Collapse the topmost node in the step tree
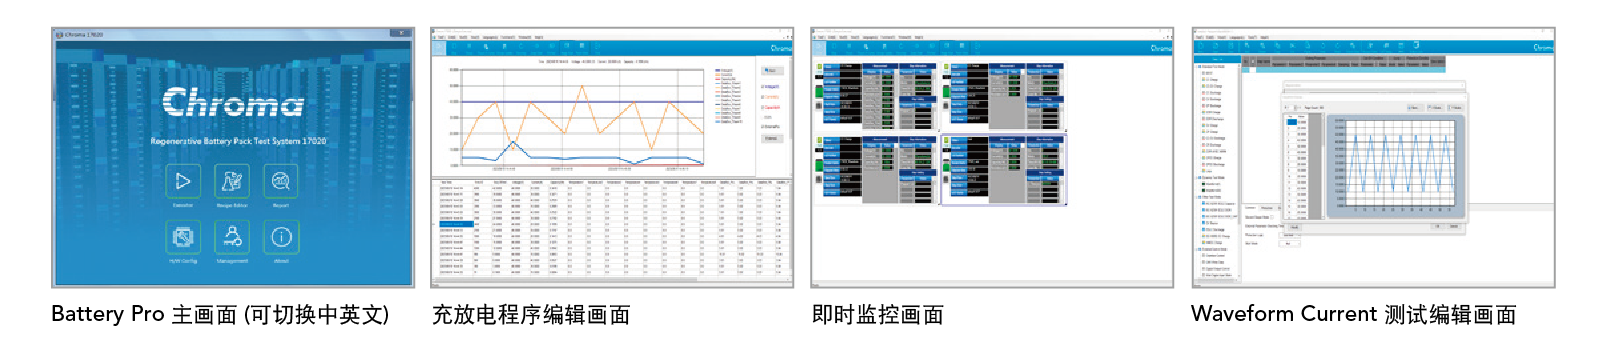The height and width of the screenshot is (362, 1598). click(1198, 67)
